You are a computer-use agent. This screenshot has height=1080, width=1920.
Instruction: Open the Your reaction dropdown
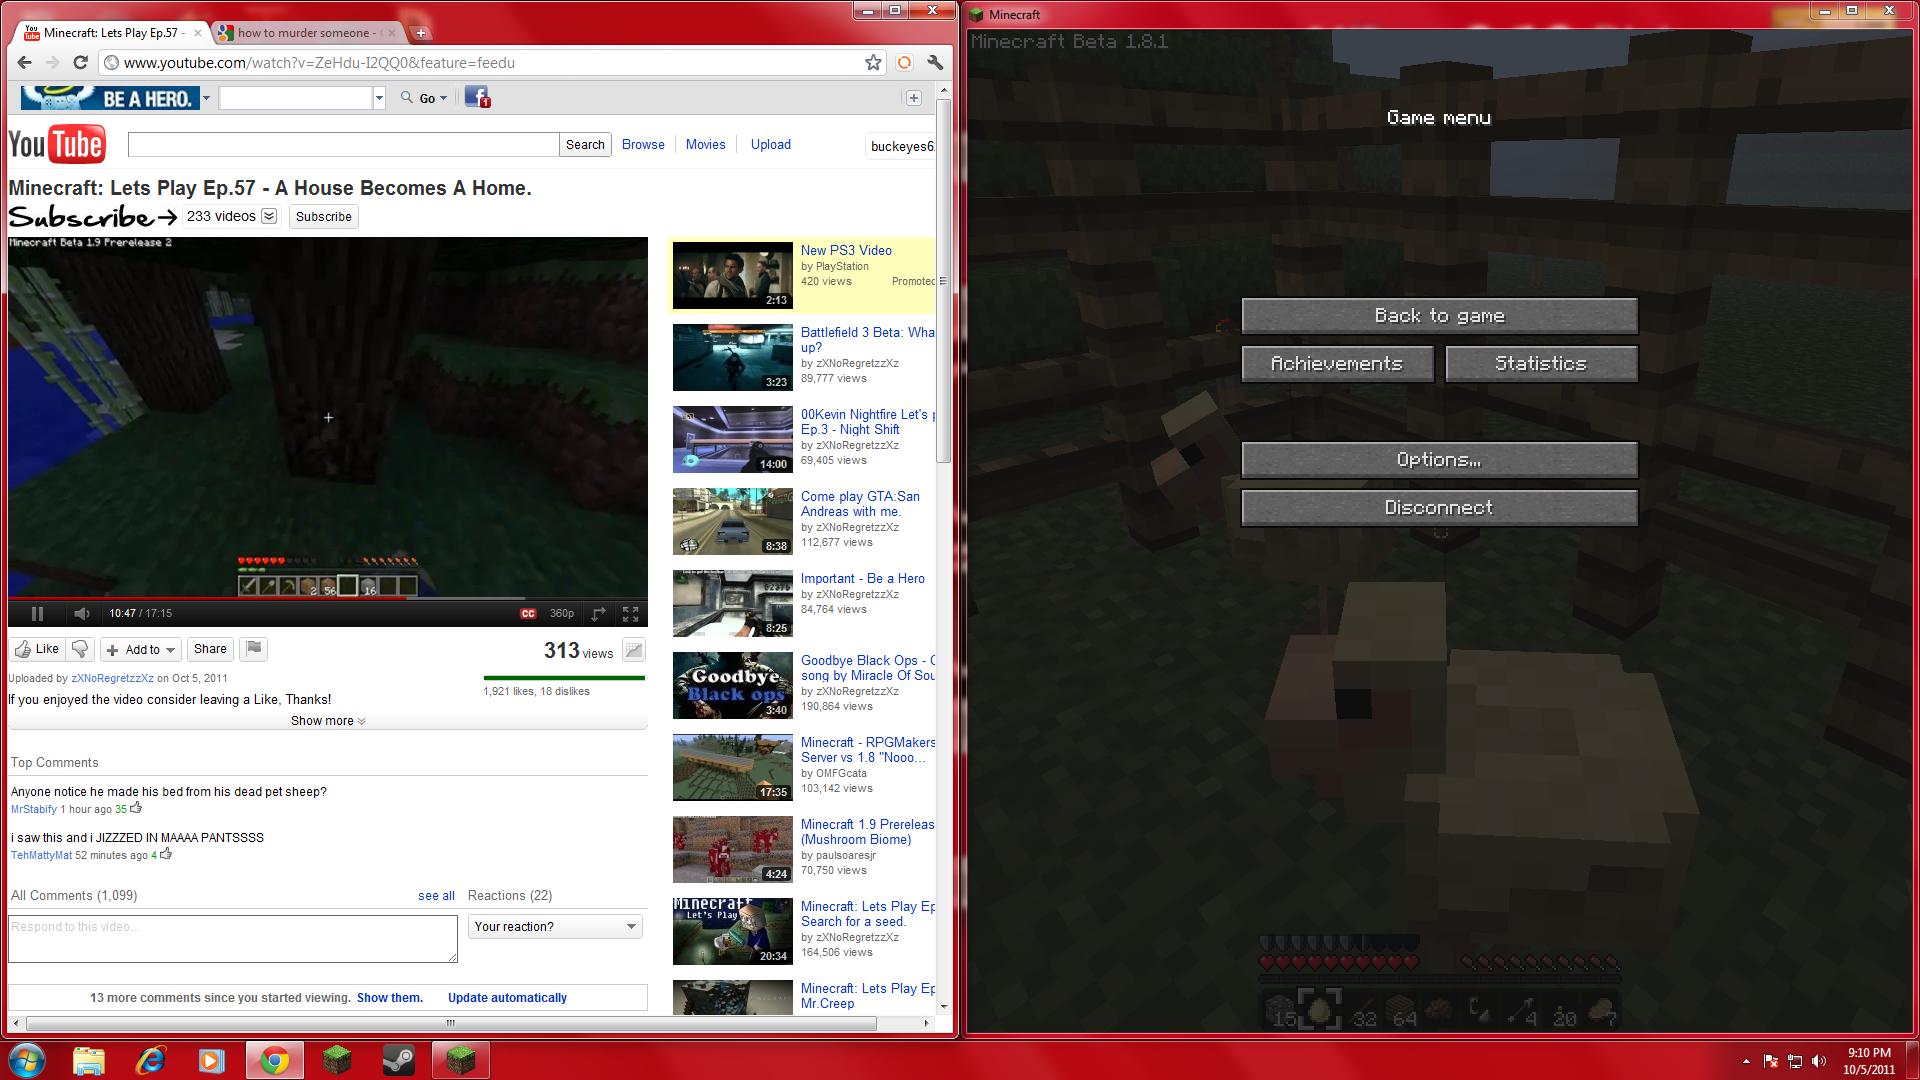555,926
